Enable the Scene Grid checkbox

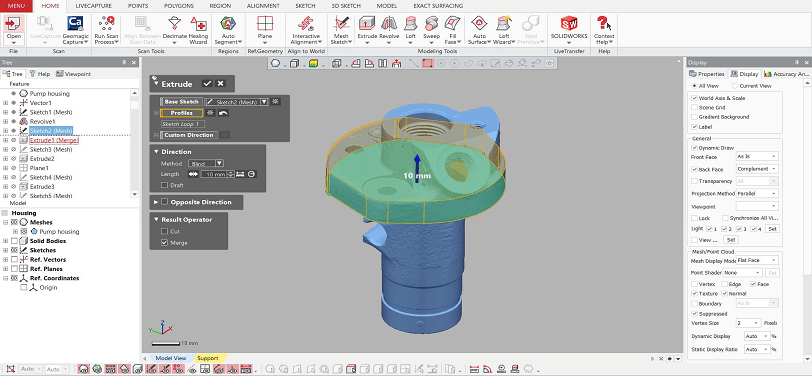(694, 108)
